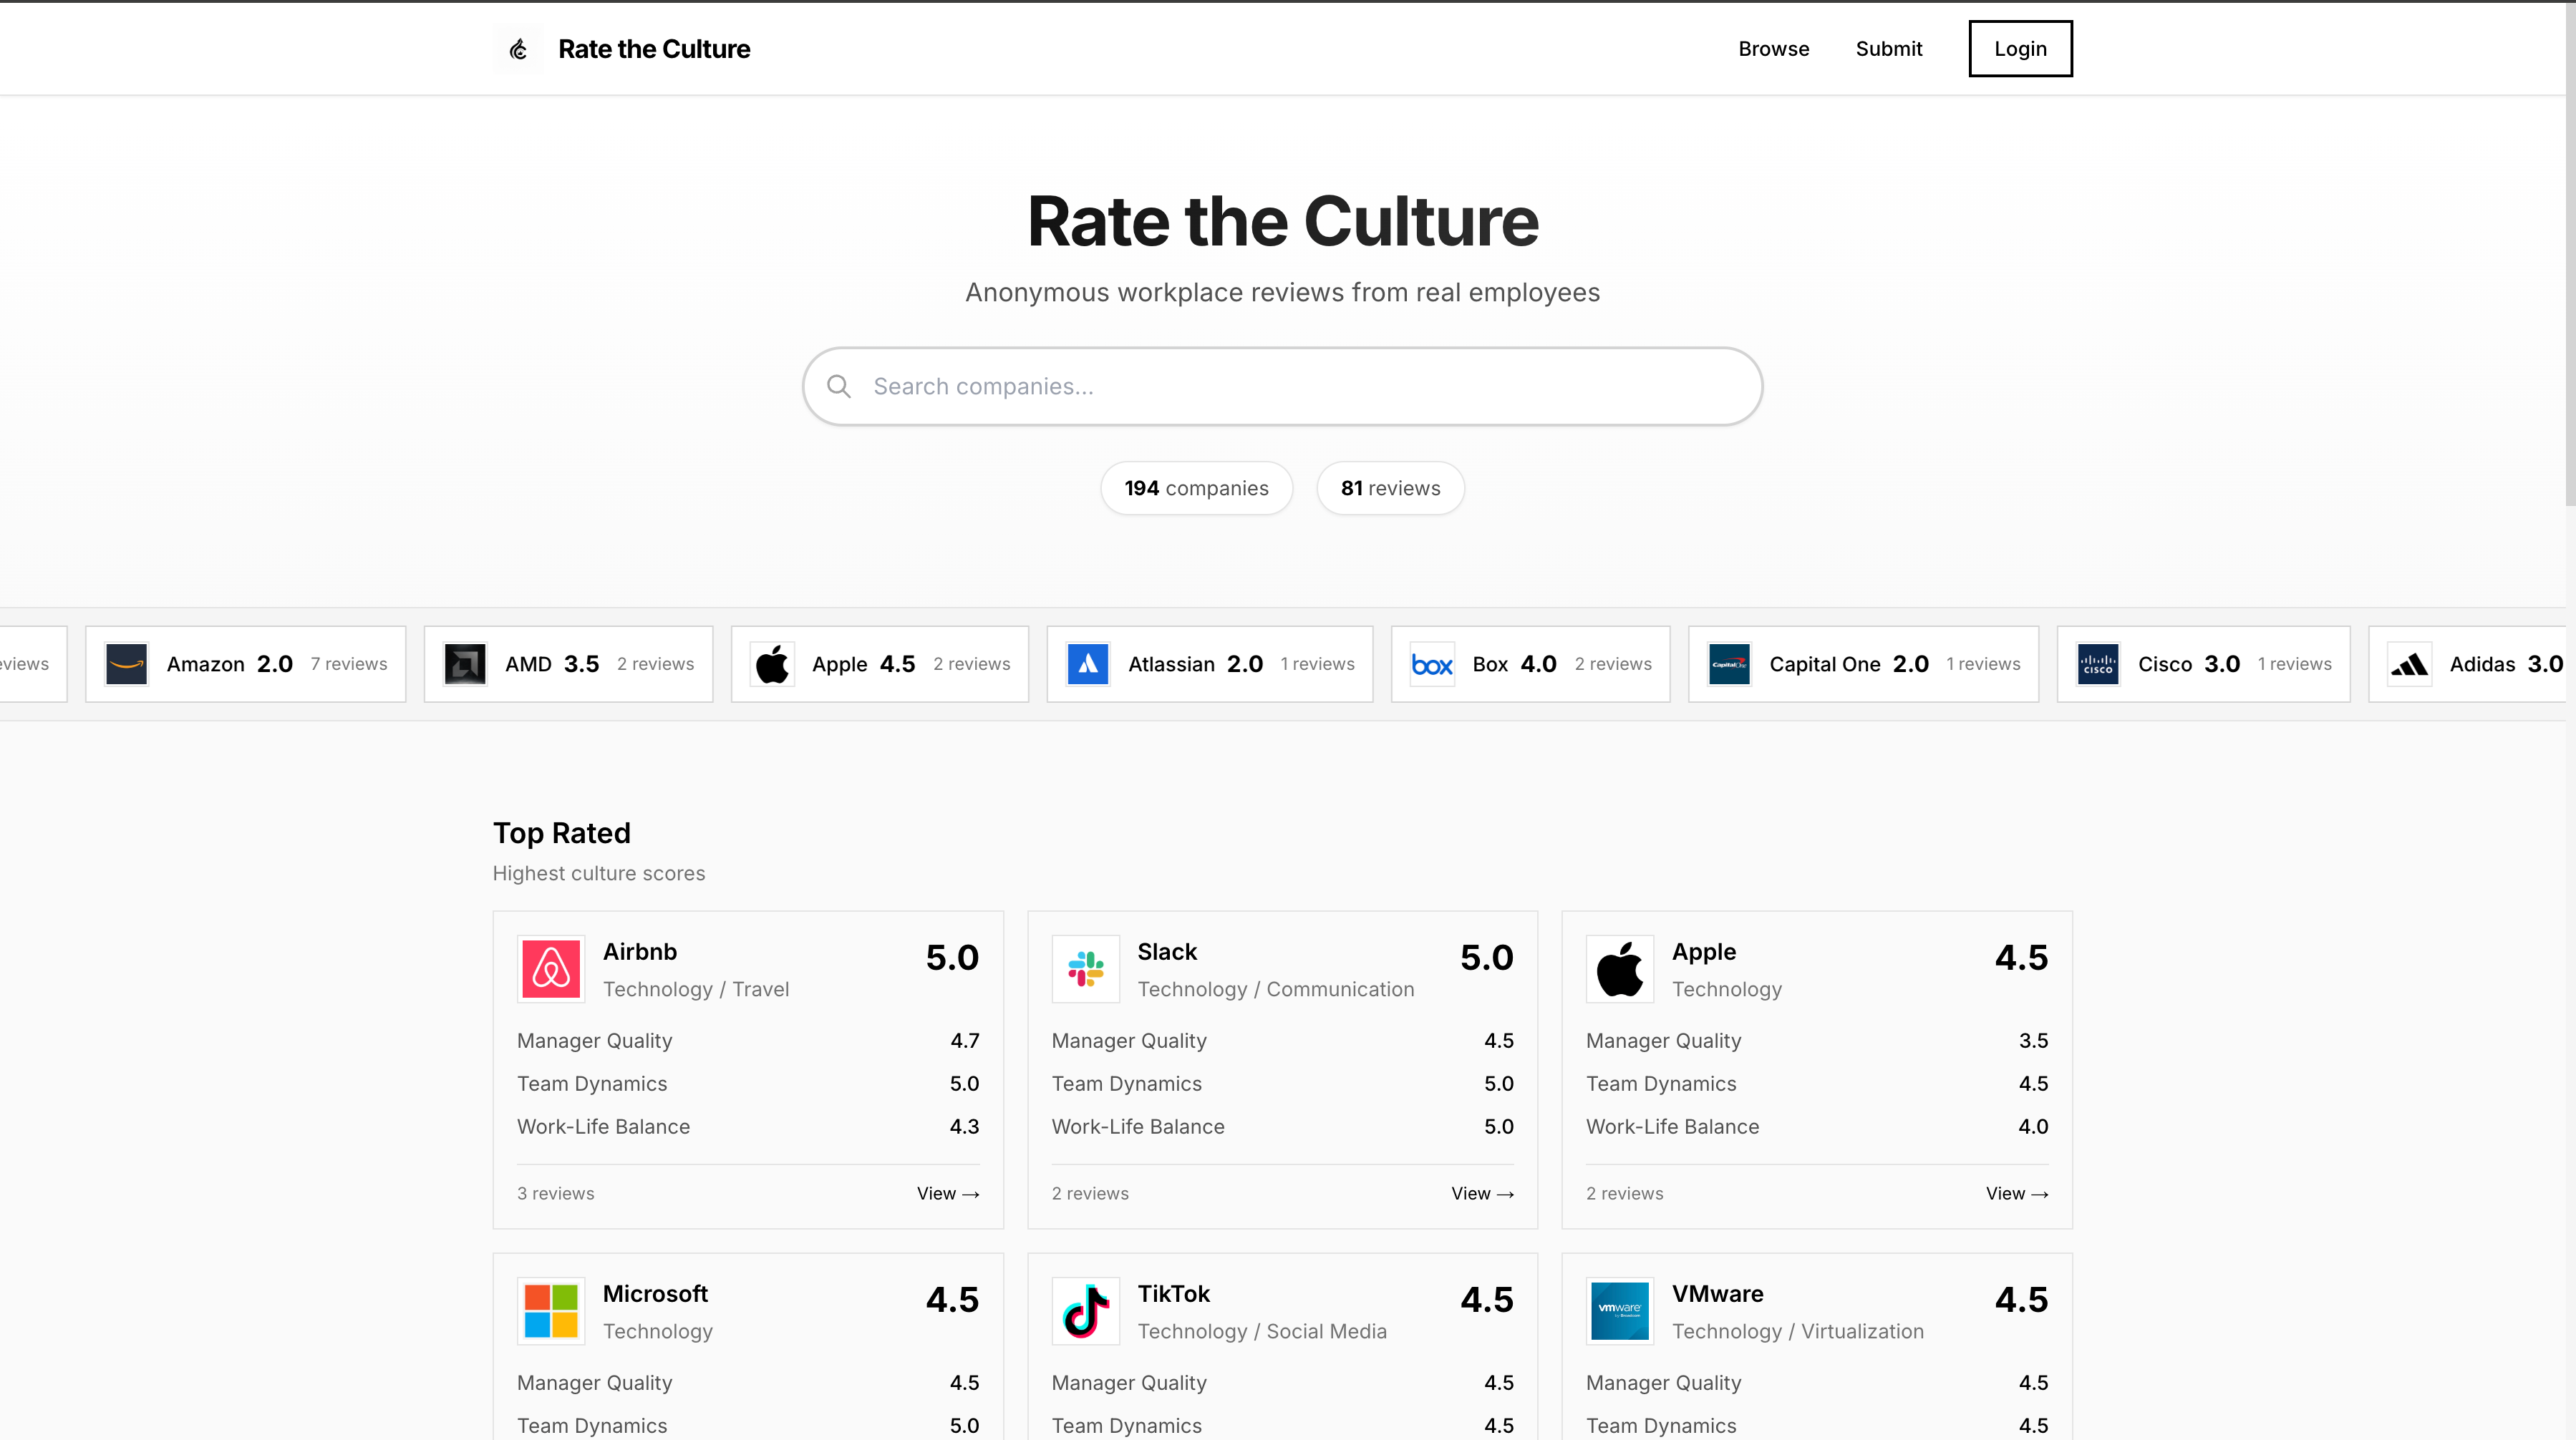Select Atlassian name in the ticker
Viewport: 2576px width, 1440px height.
[1171, 664]
